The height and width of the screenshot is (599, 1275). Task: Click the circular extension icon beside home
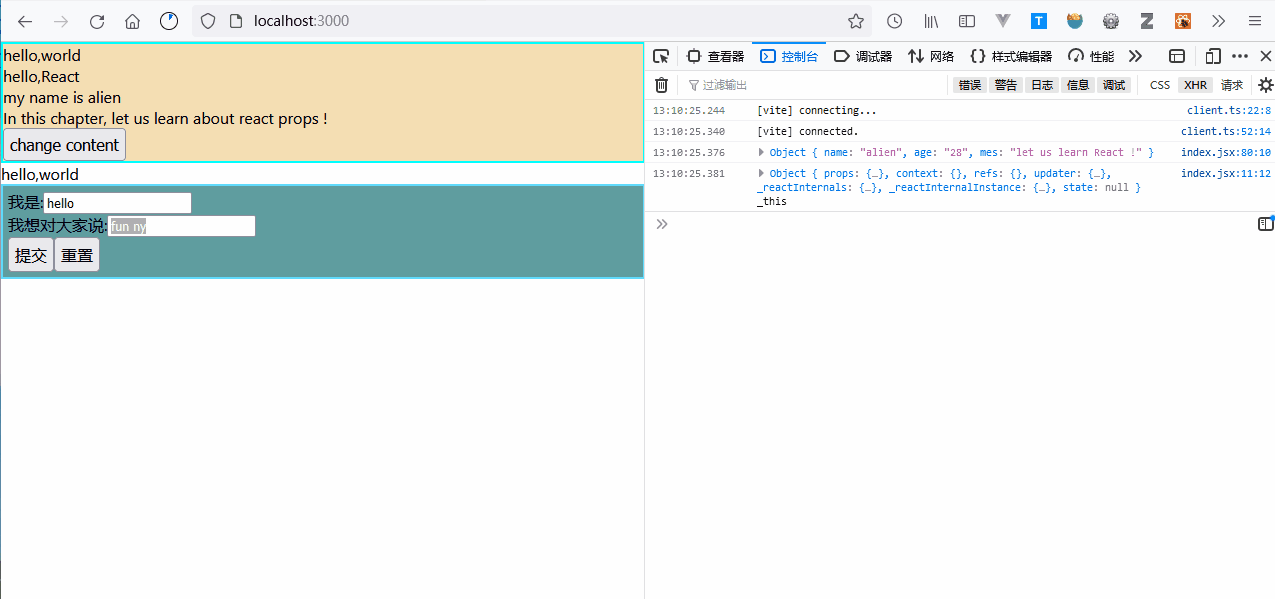pos(169,20)
